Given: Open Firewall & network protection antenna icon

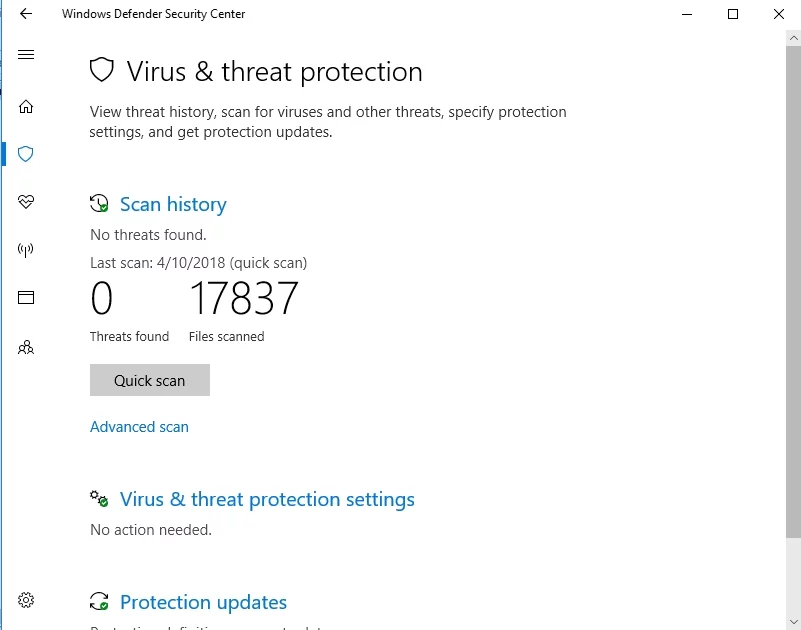Looking at the screenshot, I should coord(26,250).
